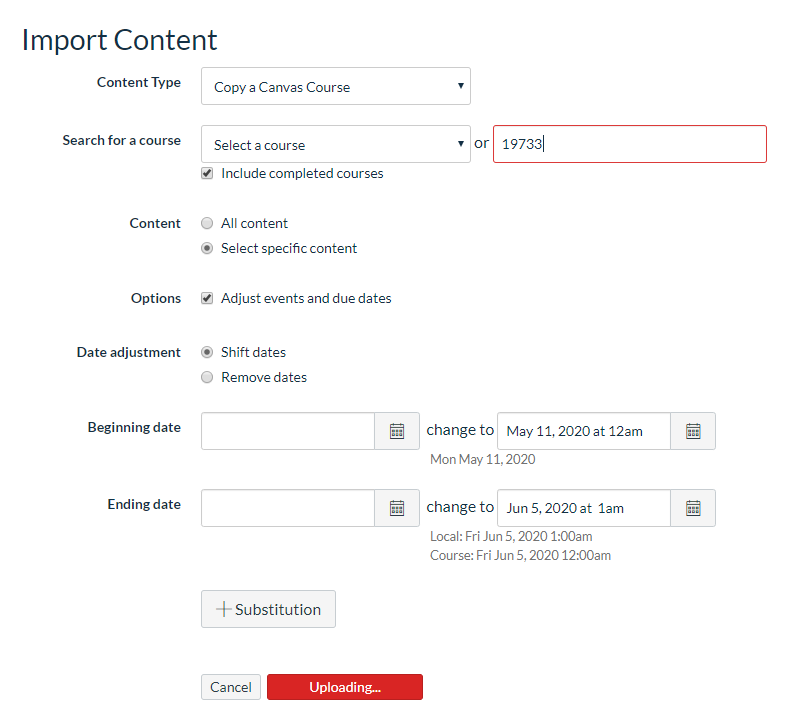This screenshot has width=794, height=722.
Task: Click the plus icon on Substitution button
Action: [x=223, y=609]
